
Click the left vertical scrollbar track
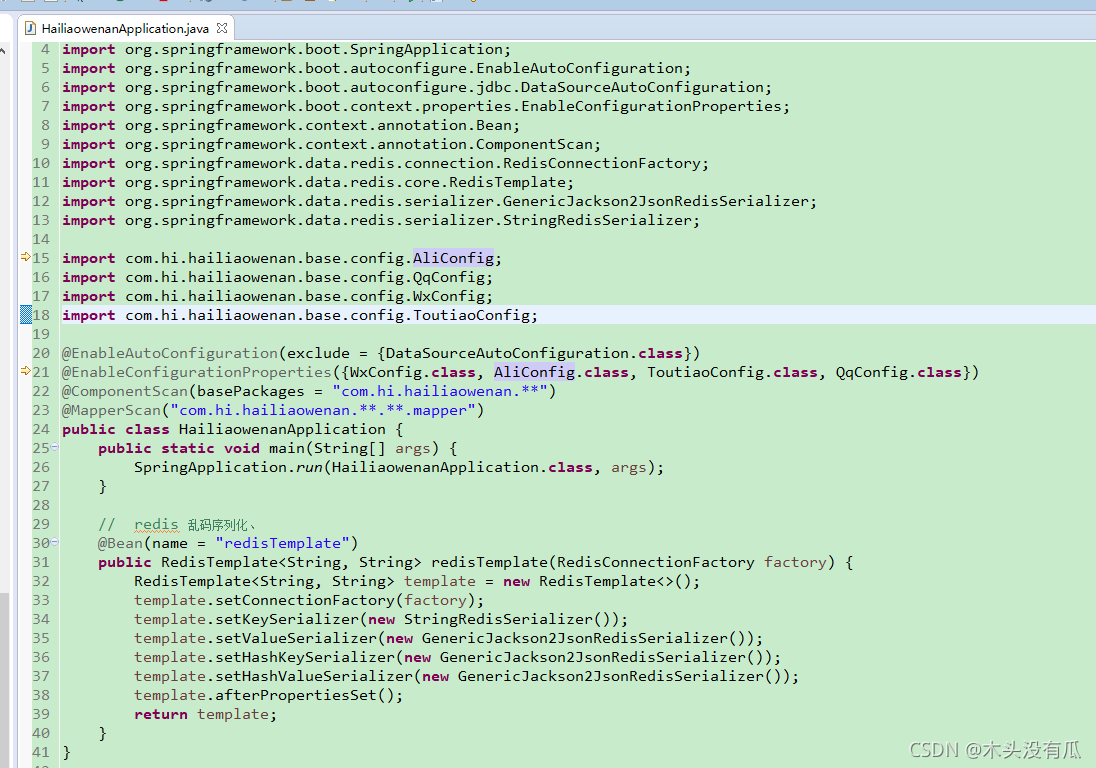(x=6, y=400)
